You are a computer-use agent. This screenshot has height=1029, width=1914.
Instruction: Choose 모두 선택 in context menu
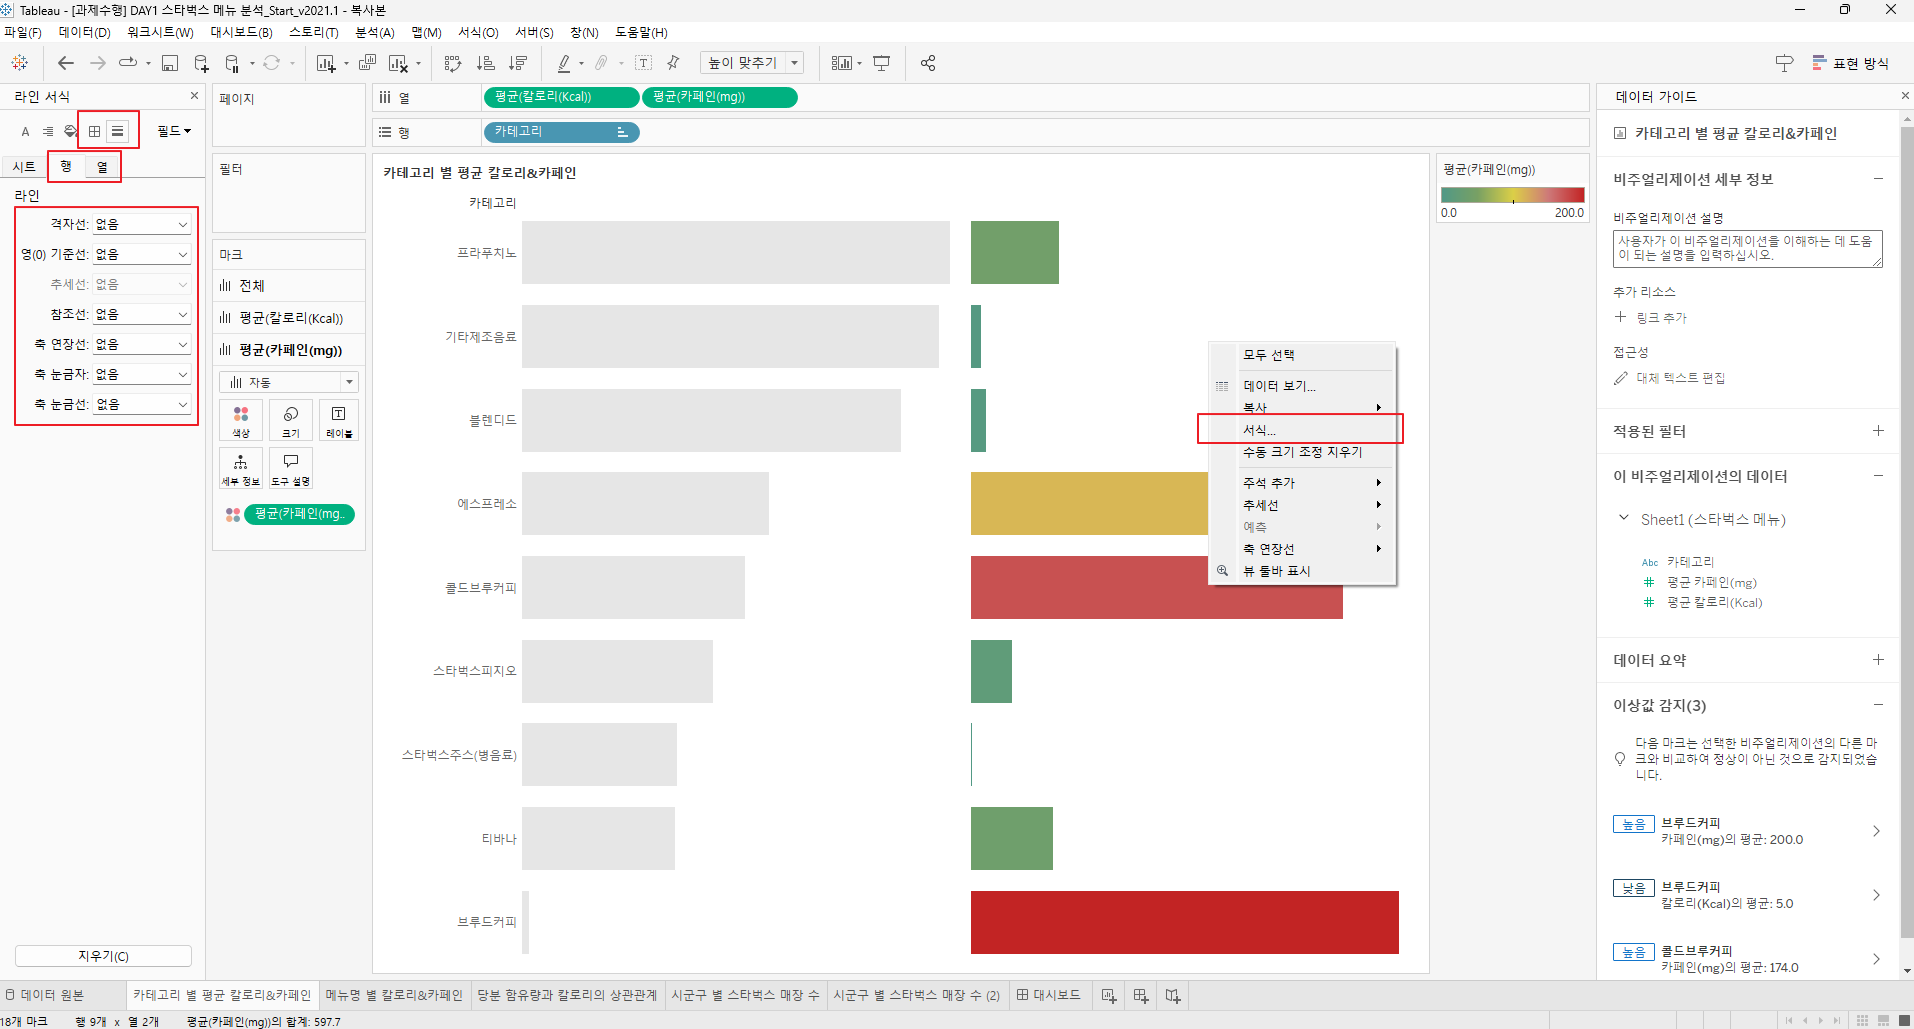click(x=1302, y=355)
